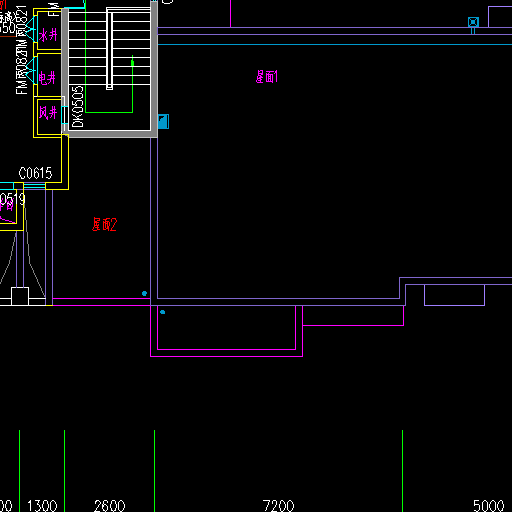
Task: Select the blue square symbol beside stairwell
Action: 163,121
